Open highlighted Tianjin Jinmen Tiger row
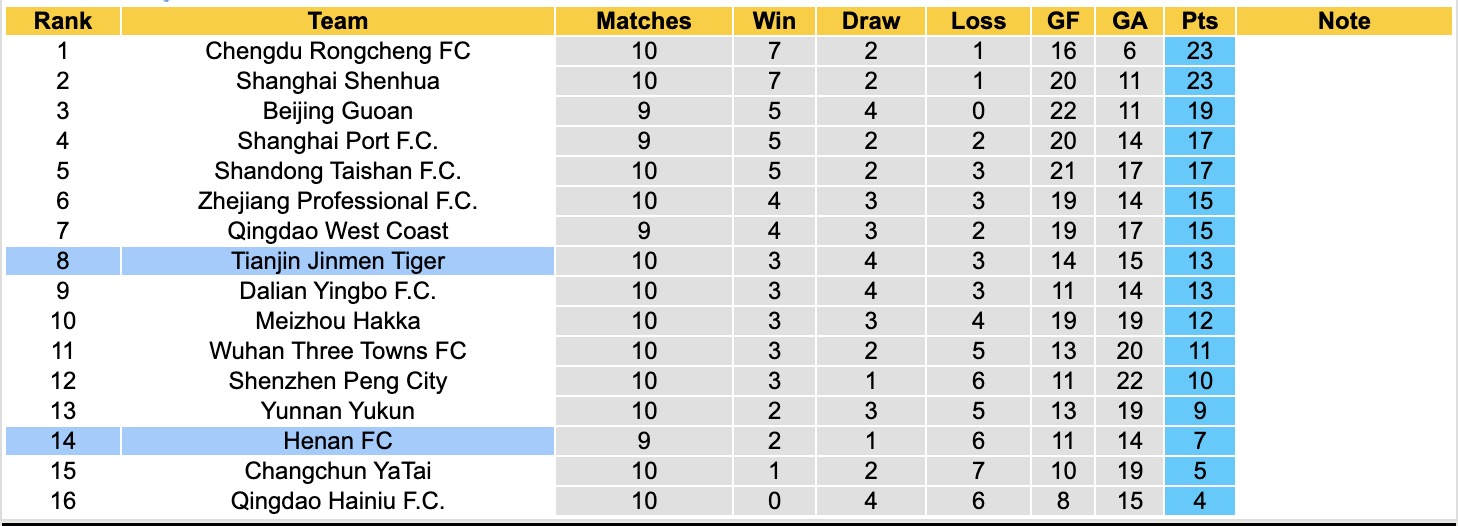Viewport: 1458px width, 526px height. 338,261
